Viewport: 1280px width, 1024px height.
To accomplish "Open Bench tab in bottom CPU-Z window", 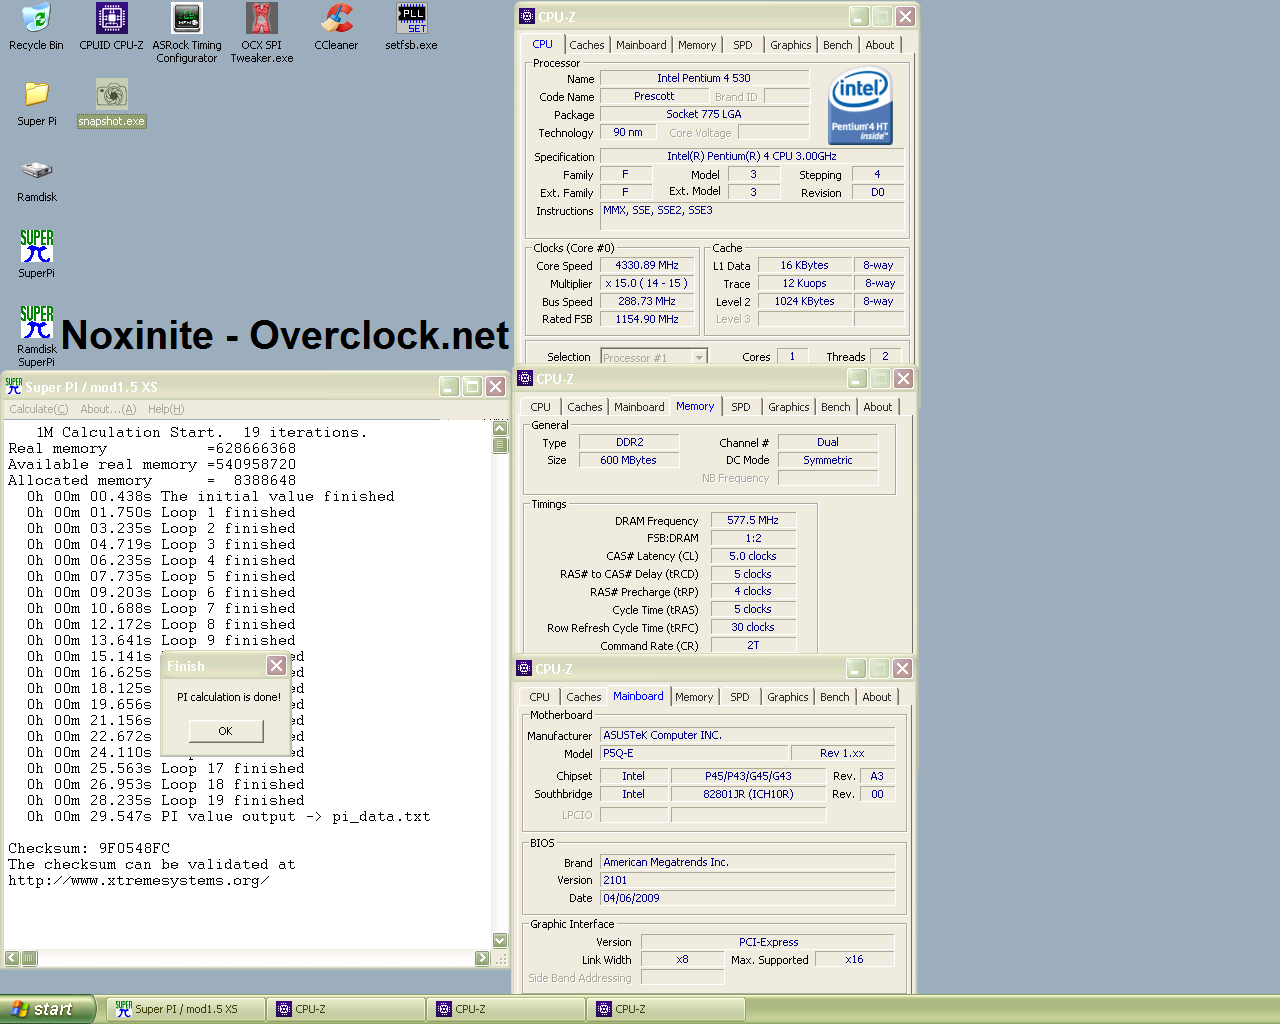I will point(835,697).
